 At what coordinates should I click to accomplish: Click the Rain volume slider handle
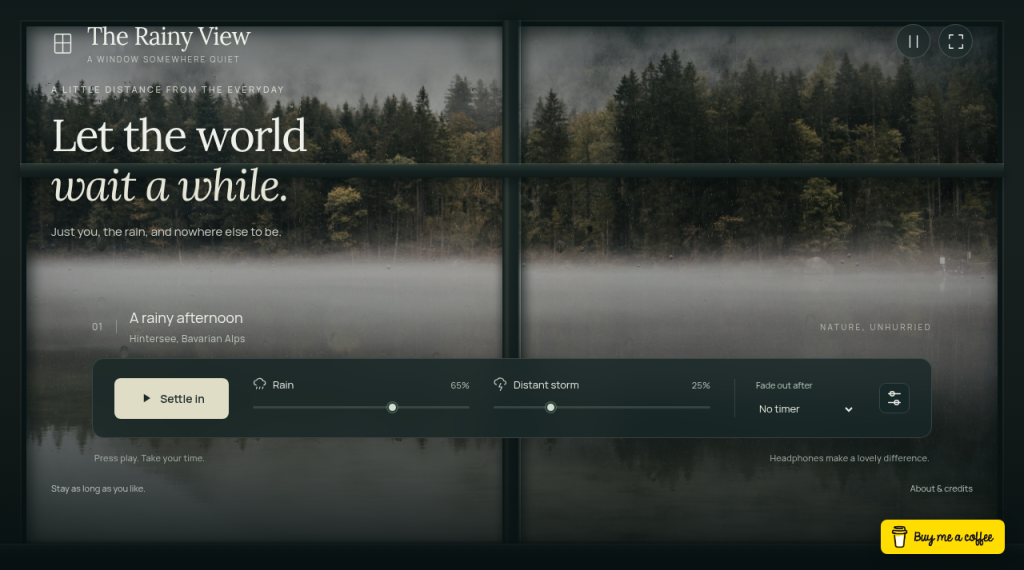(392, 407)
